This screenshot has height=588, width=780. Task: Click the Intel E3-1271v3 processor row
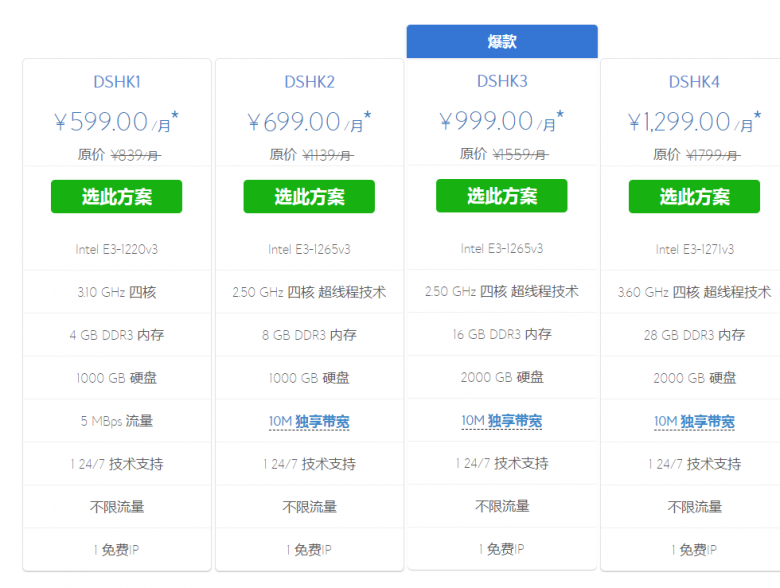[694, 249]
